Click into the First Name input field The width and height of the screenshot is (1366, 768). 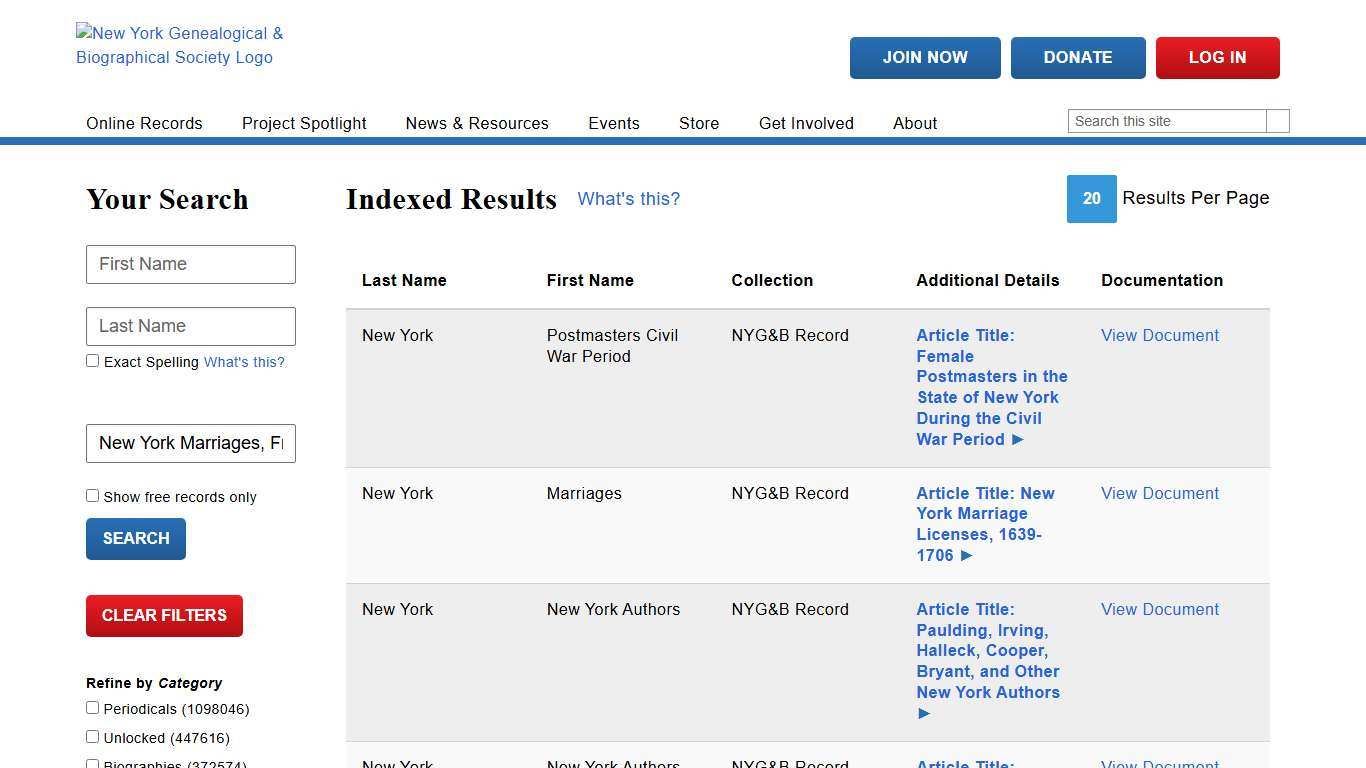(190, 264)
